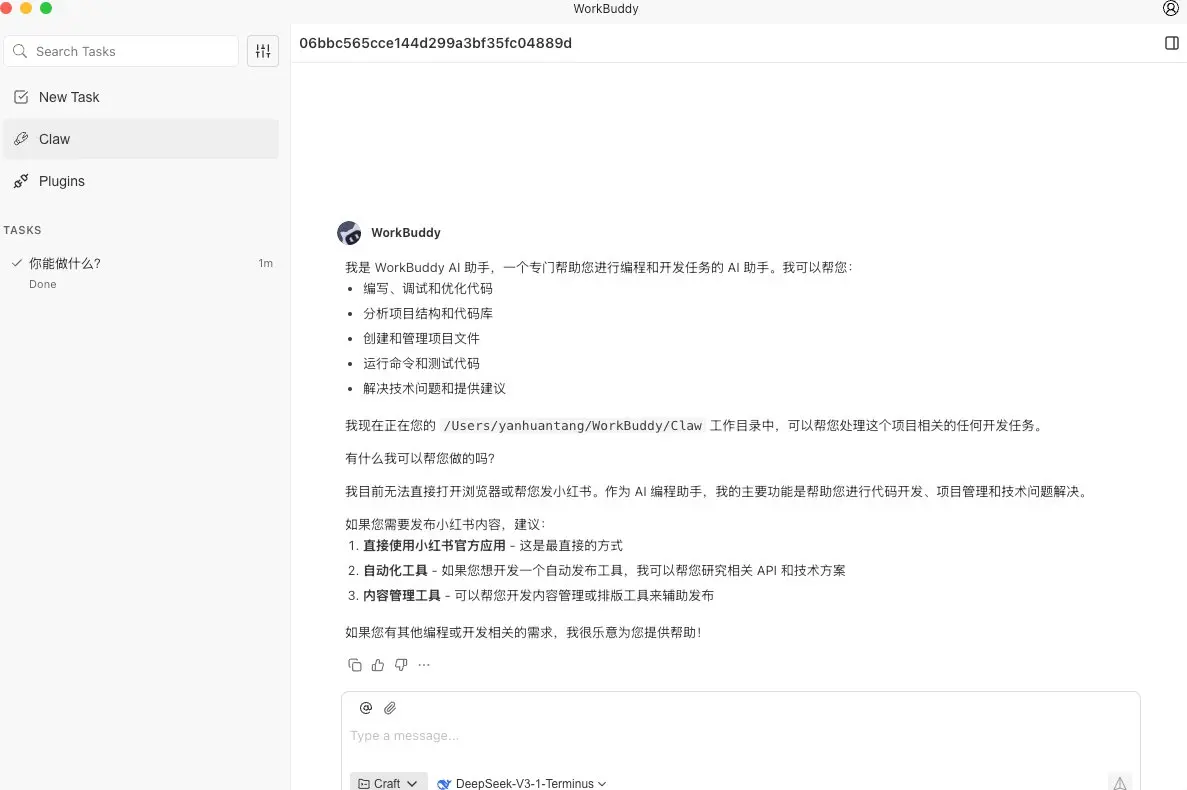
Task: Click the /Users/yanhuantang/WorkBuddy/Claw path text
Action: pos(572,425)
